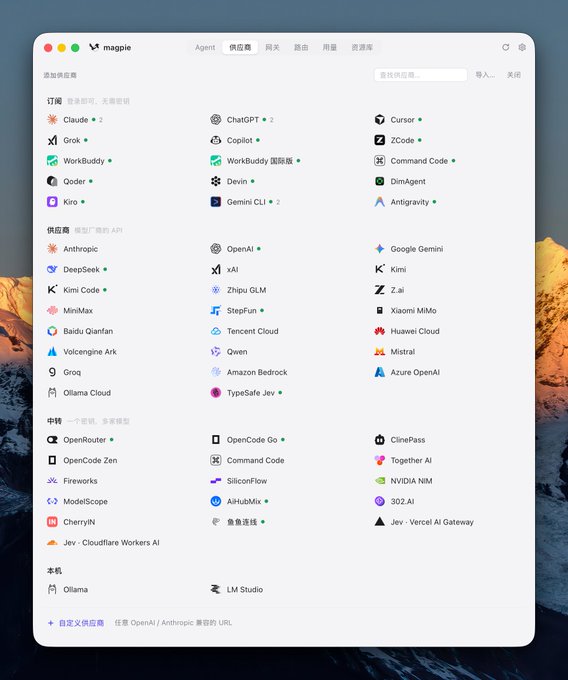Click the Devin icon
Screen dimensions: 568x680
click(215, 181)
